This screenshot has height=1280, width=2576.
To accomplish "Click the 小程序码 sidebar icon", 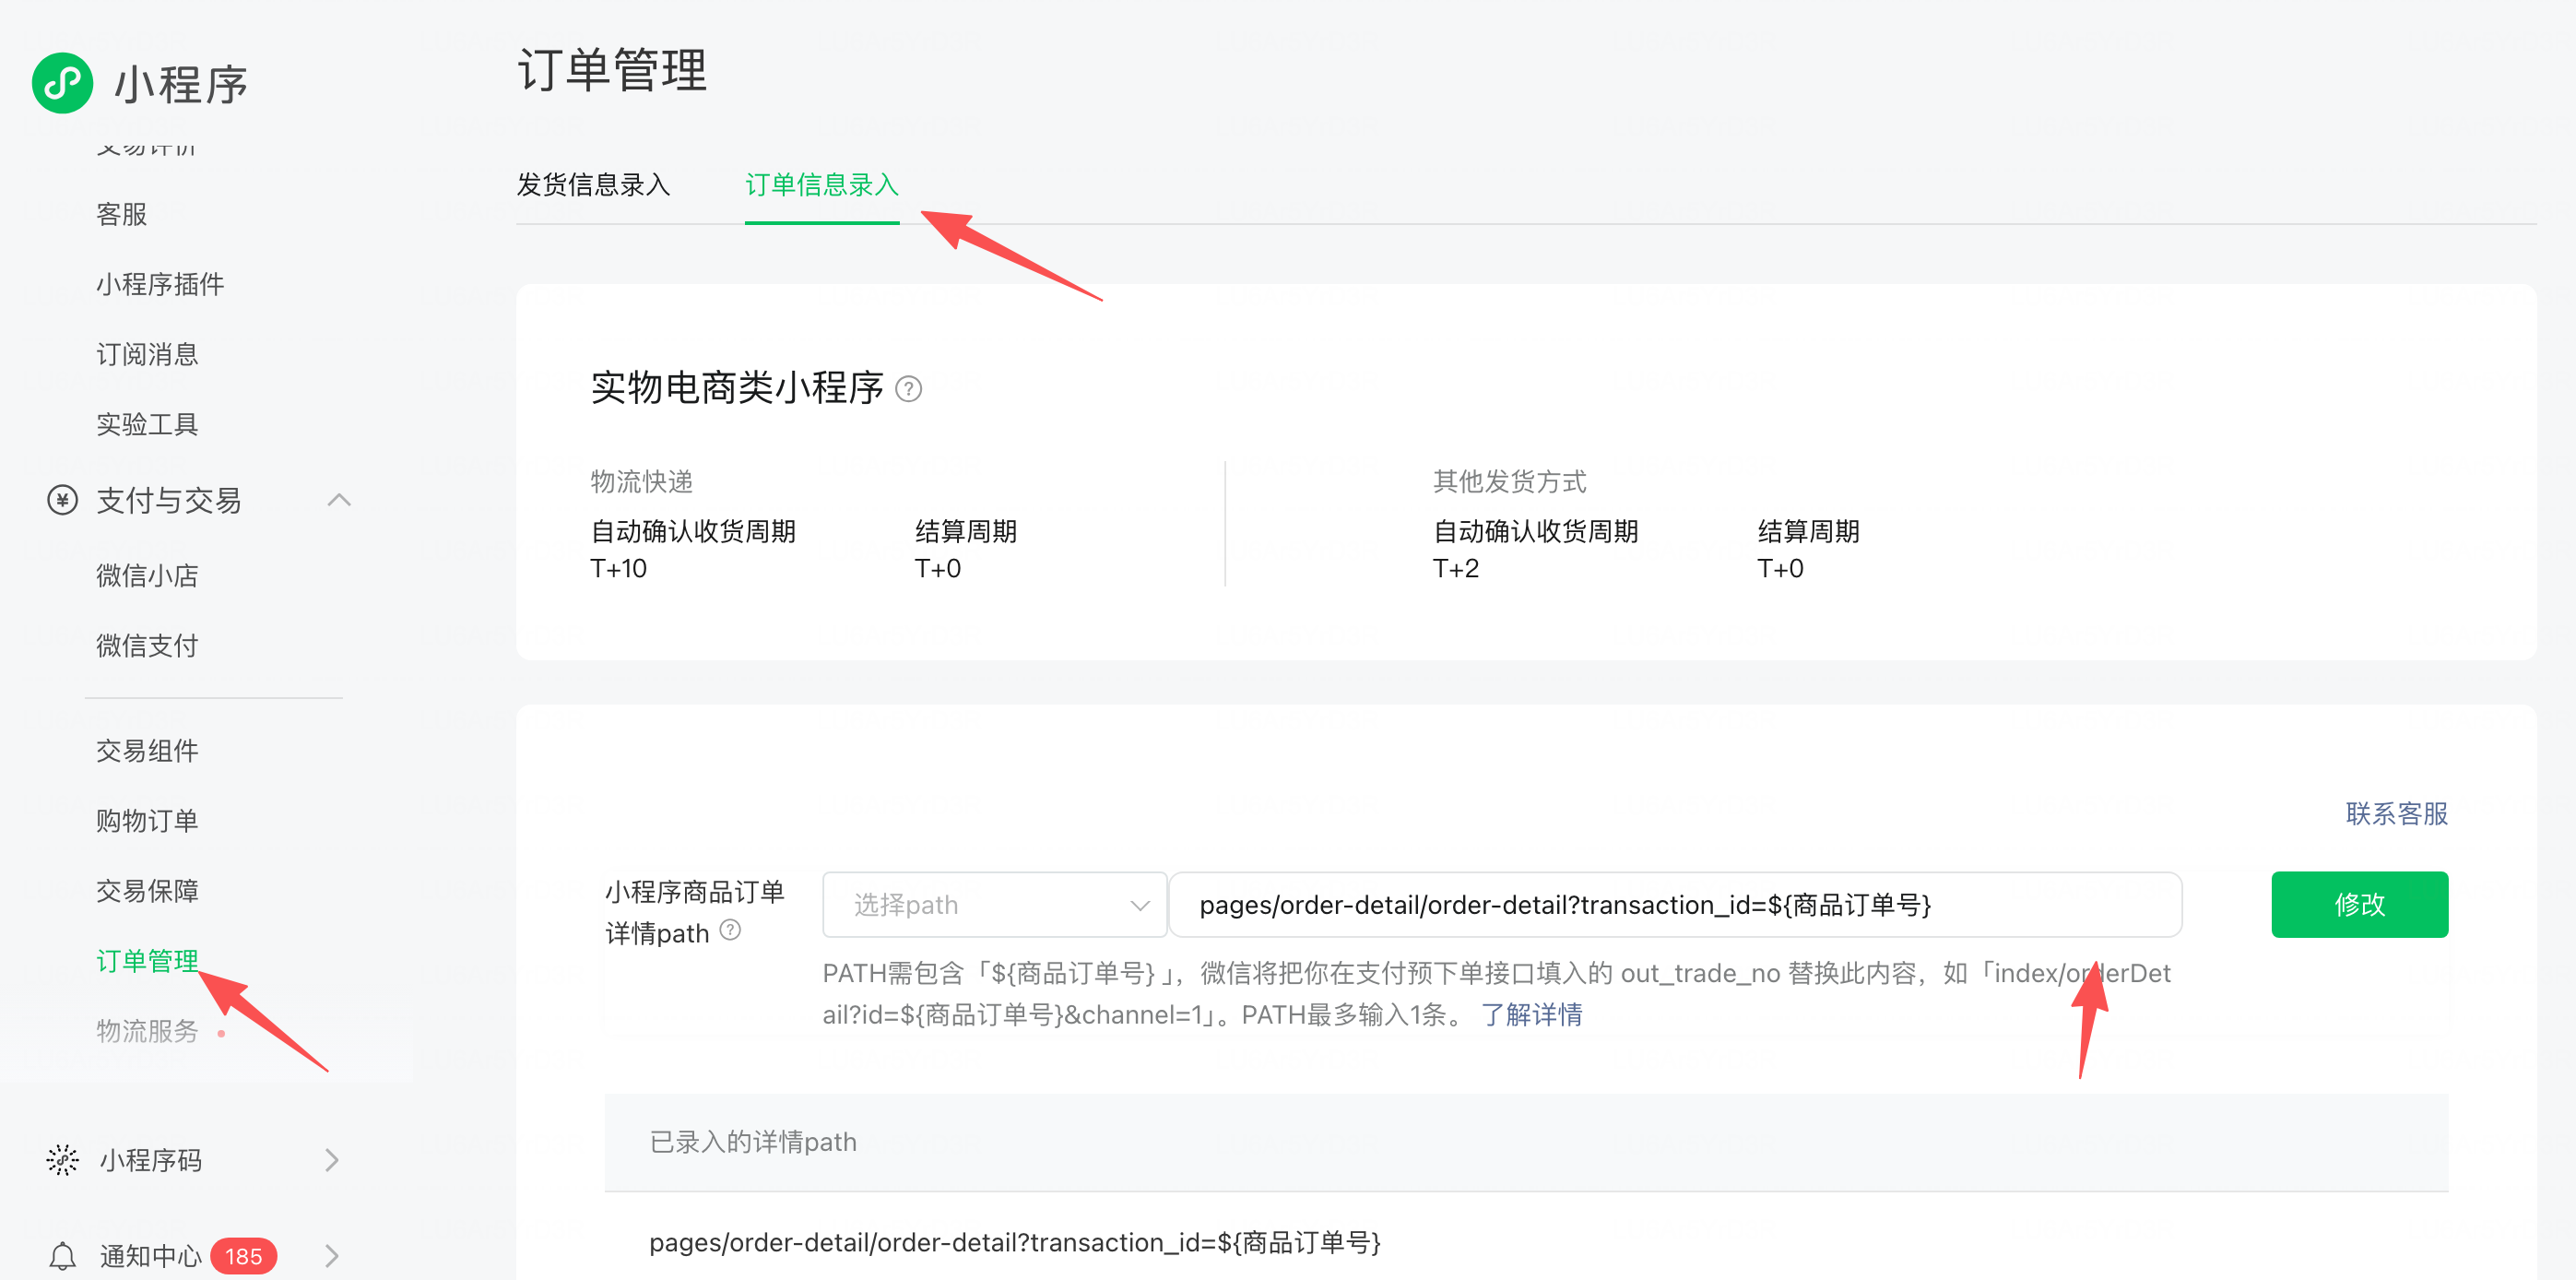I will [62, 1160].
